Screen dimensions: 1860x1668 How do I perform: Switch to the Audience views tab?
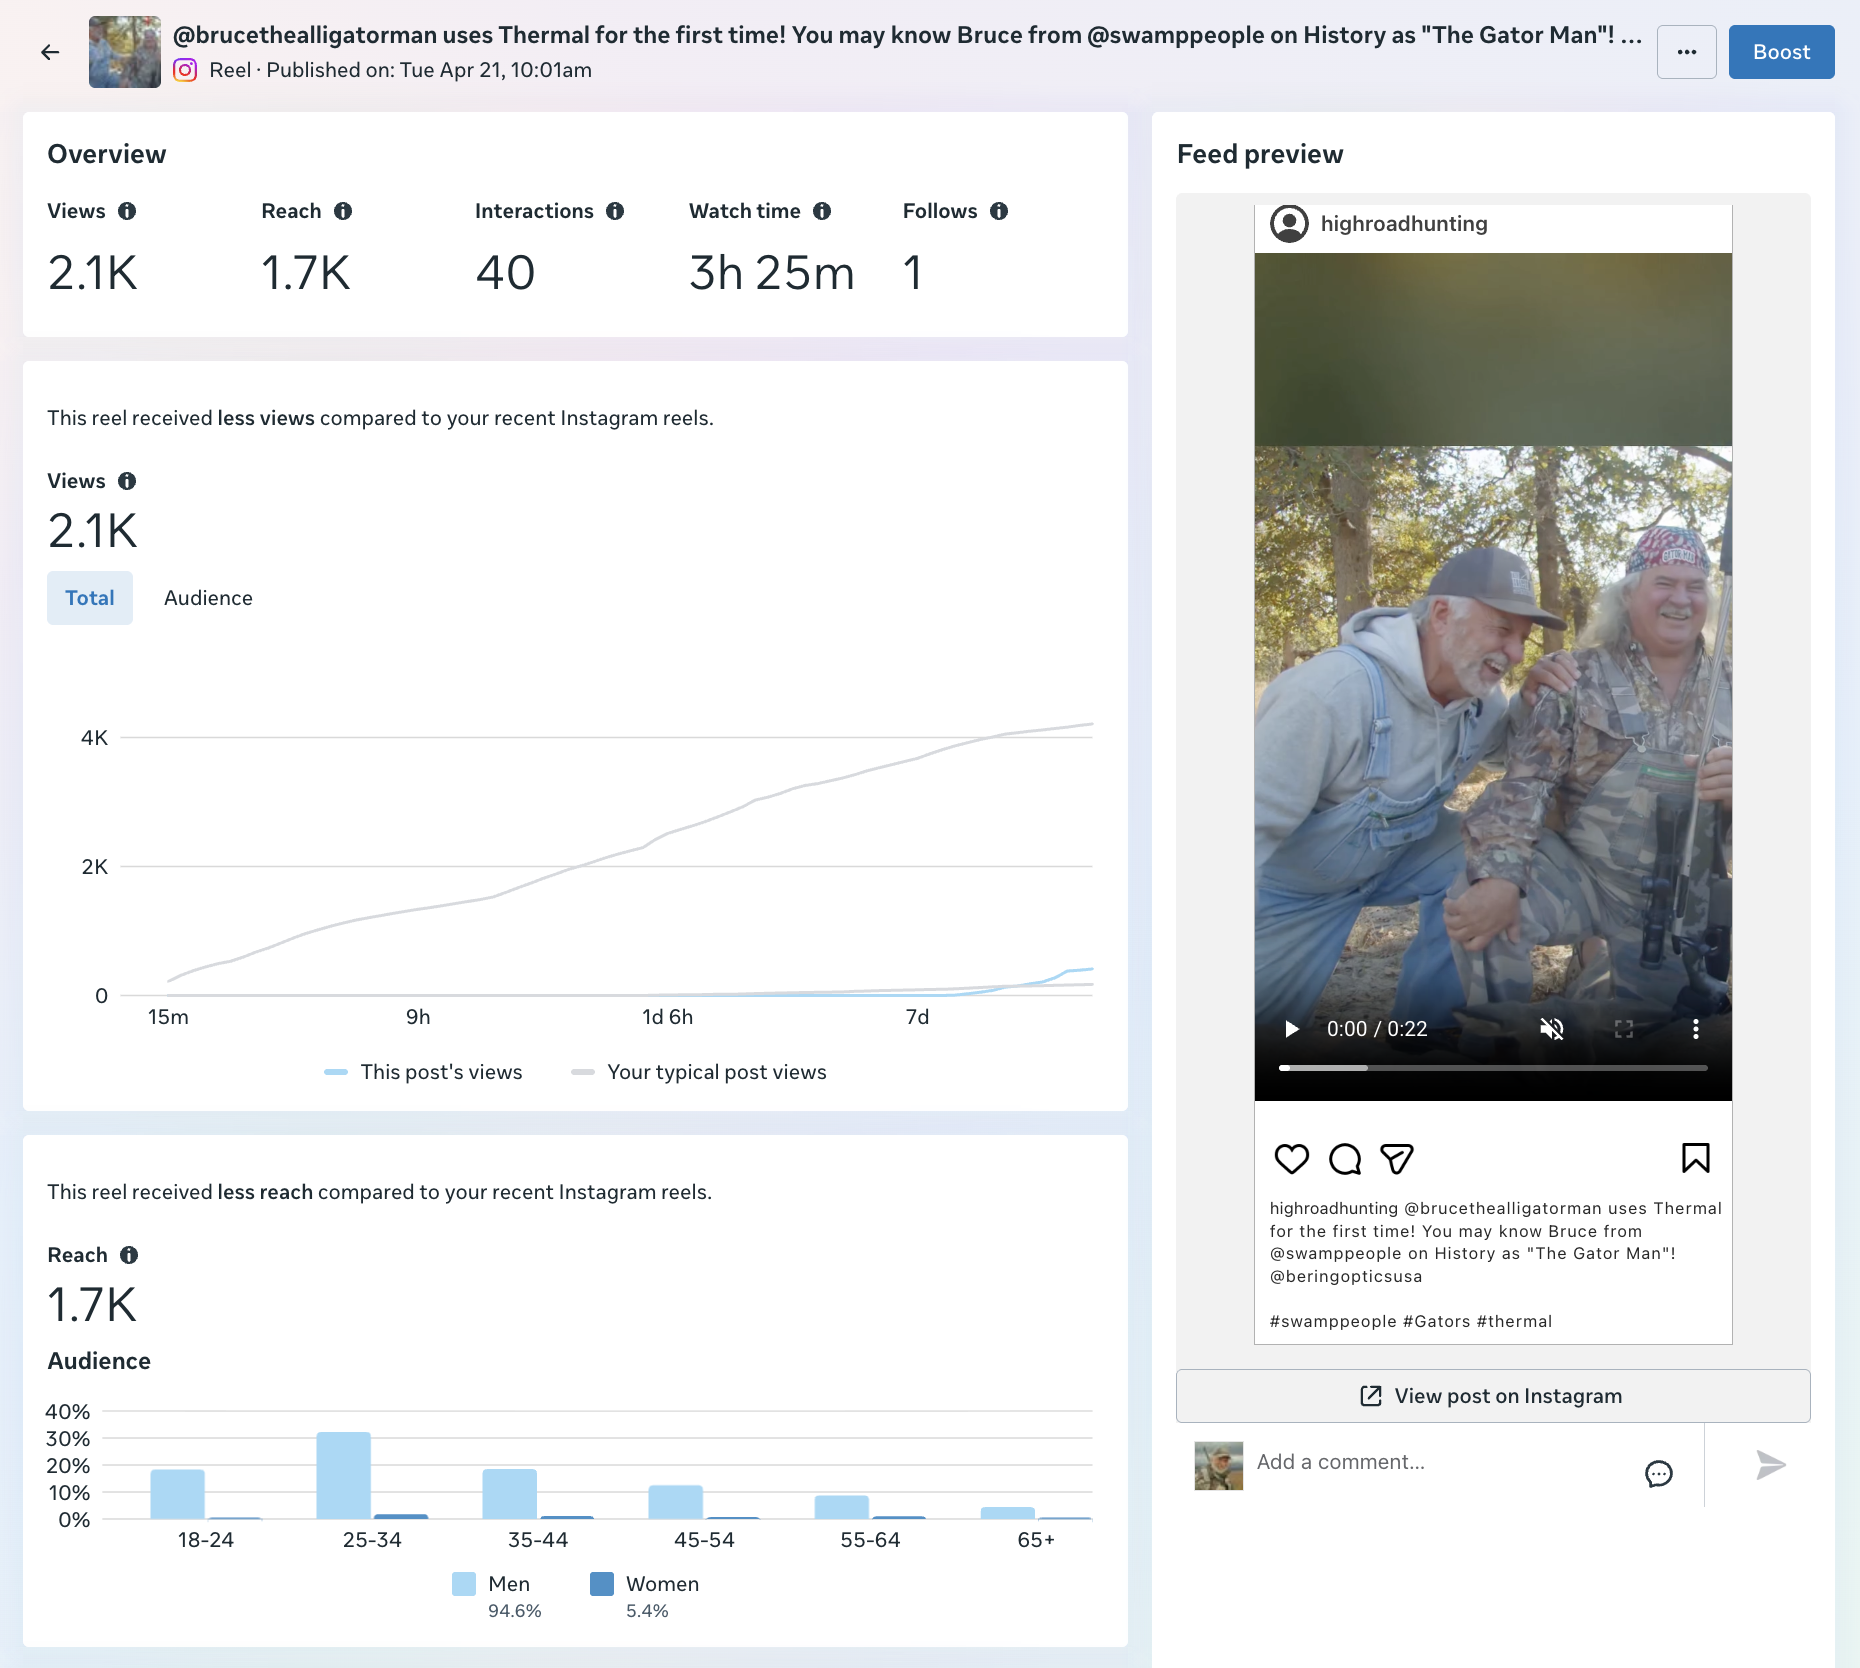coord(208,598)
